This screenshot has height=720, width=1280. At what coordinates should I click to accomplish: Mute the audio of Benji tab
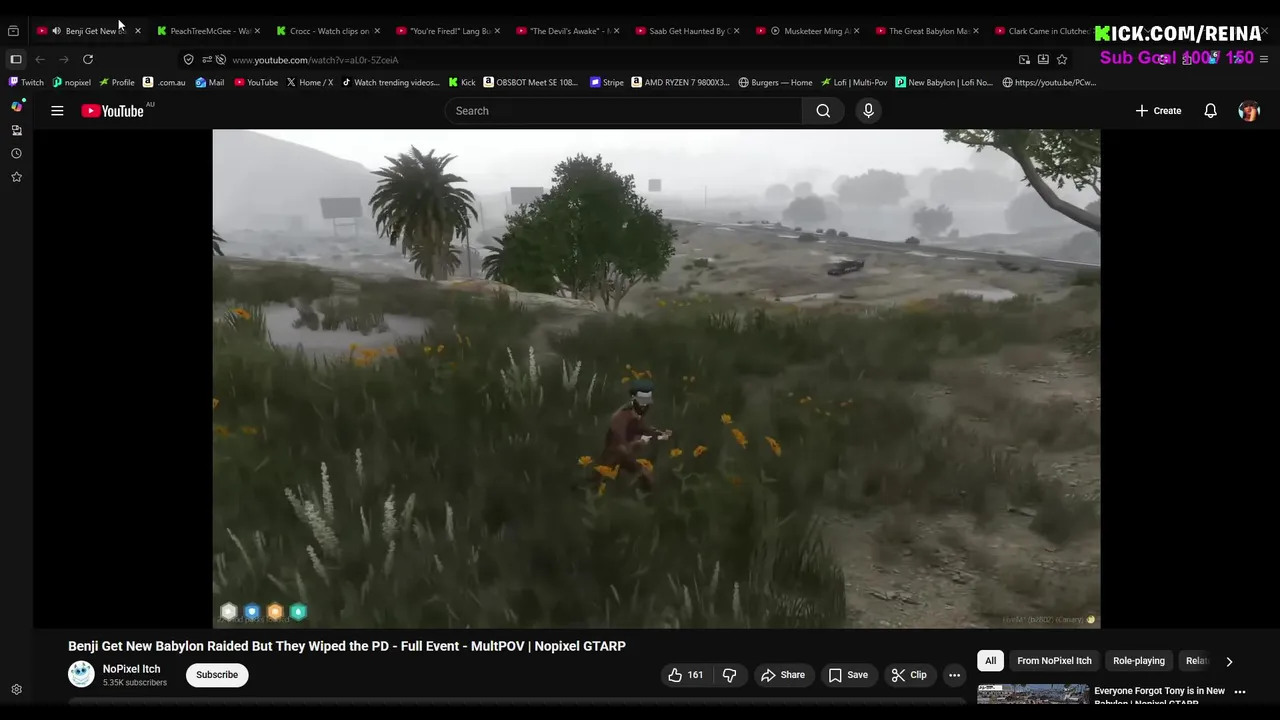pyautogui.click(x=56, y=31)
